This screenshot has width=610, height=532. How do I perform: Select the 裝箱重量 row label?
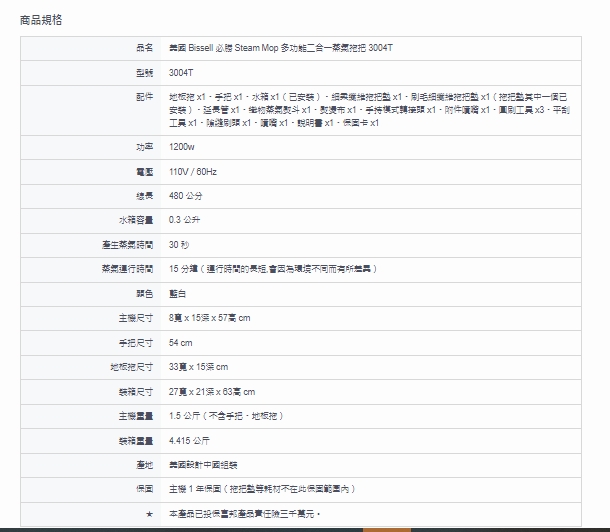point(136,441)
